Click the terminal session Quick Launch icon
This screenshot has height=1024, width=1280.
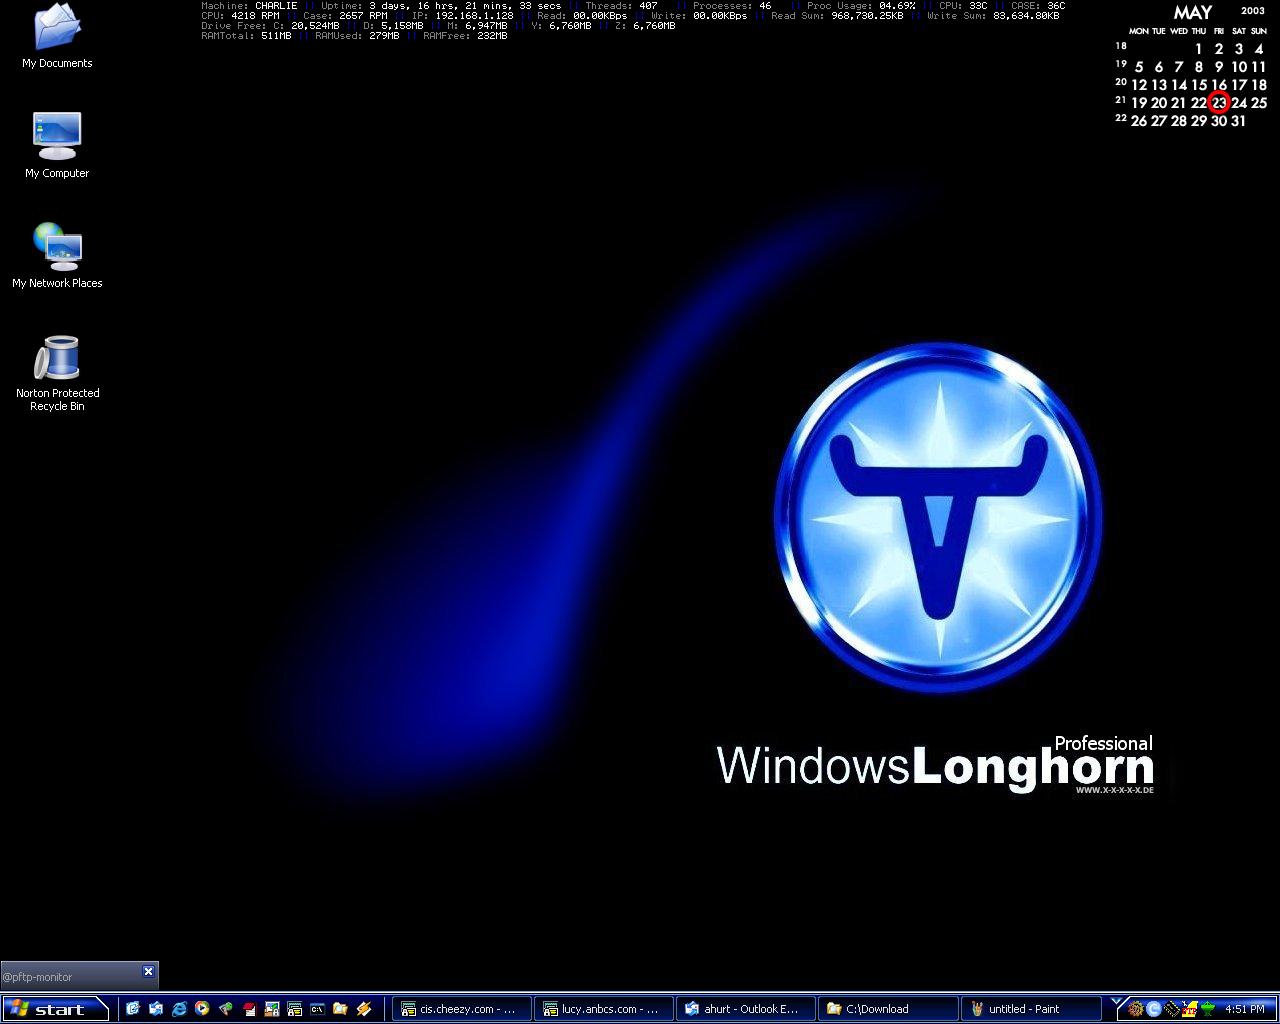pos(294,1009)
